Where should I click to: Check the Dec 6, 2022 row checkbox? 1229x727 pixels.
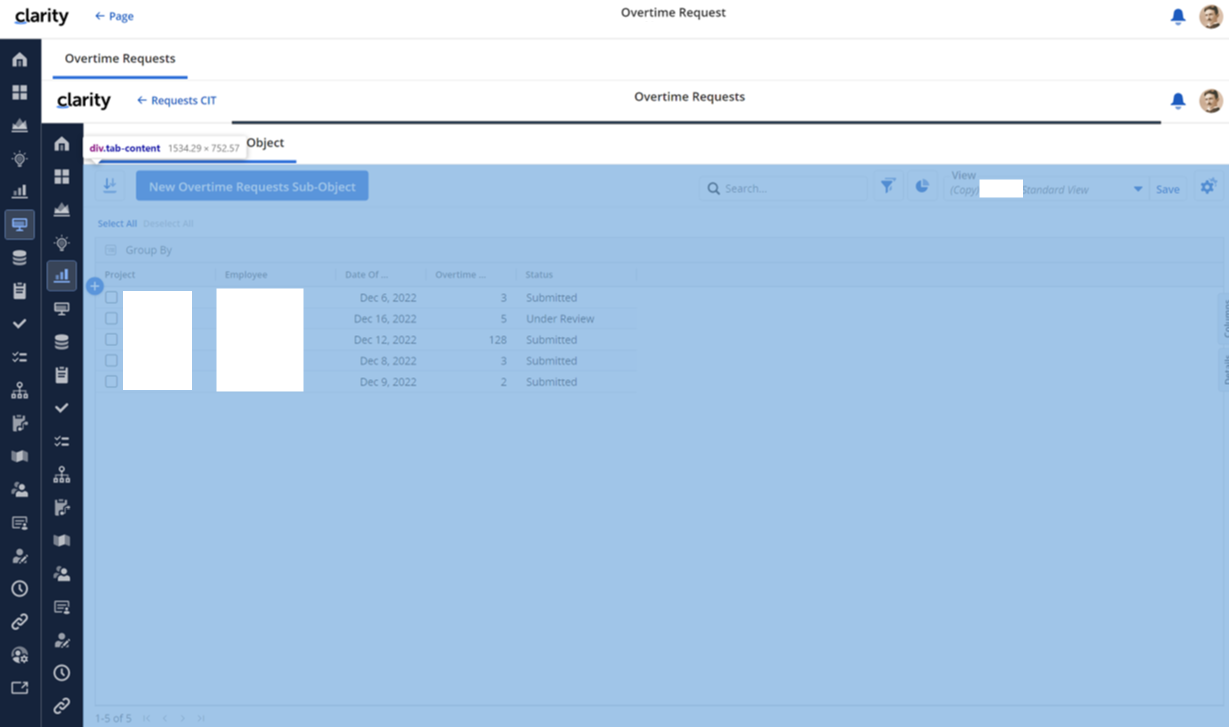click(x=112, y=298)
